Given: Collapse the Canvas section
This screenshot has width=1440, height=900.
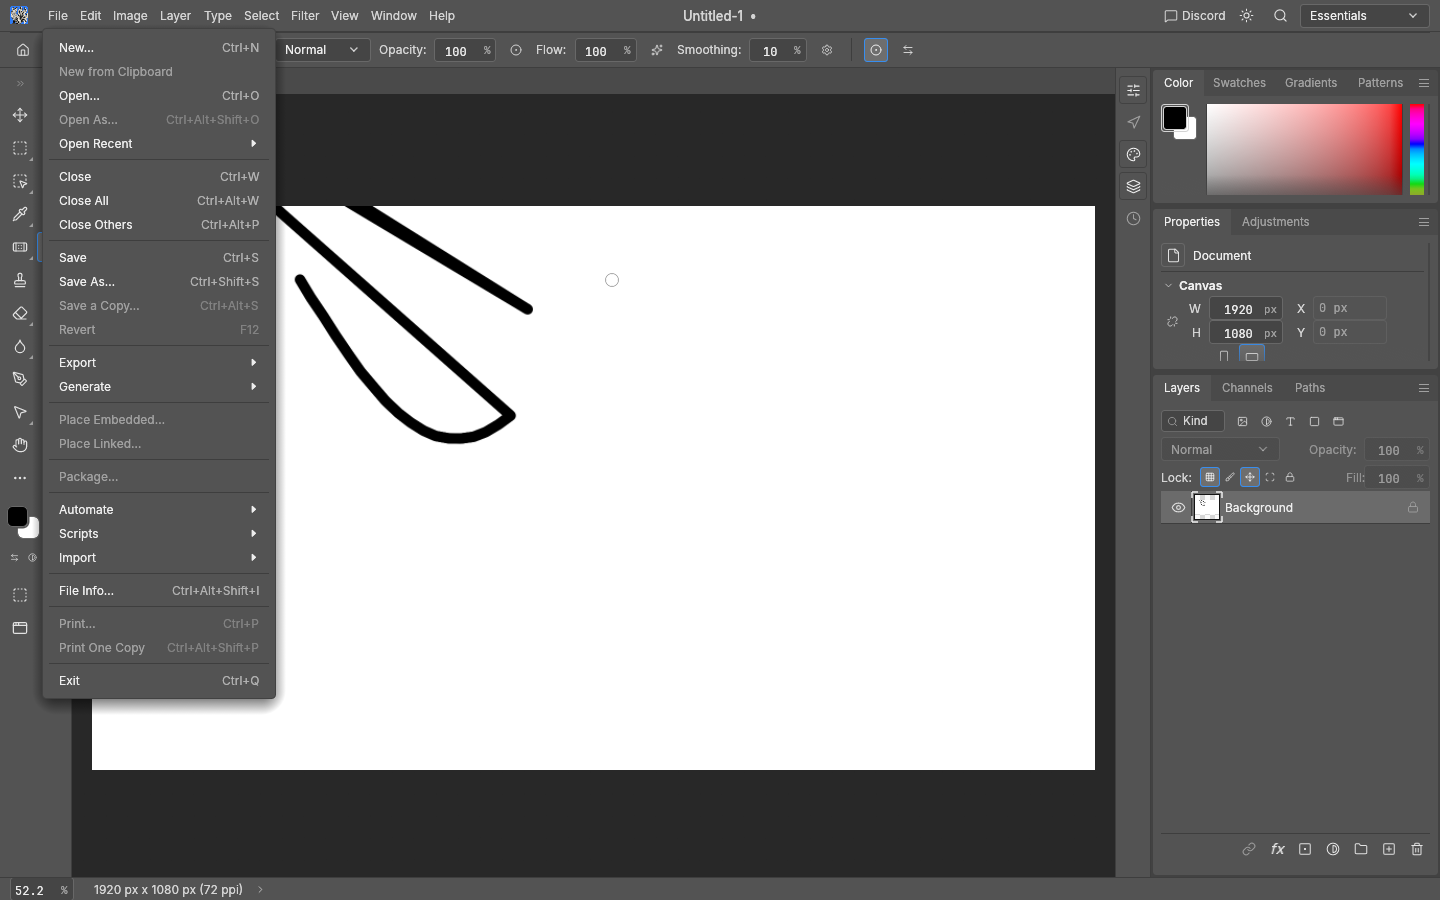Looking at the screenshot, I should point(1169,286).
